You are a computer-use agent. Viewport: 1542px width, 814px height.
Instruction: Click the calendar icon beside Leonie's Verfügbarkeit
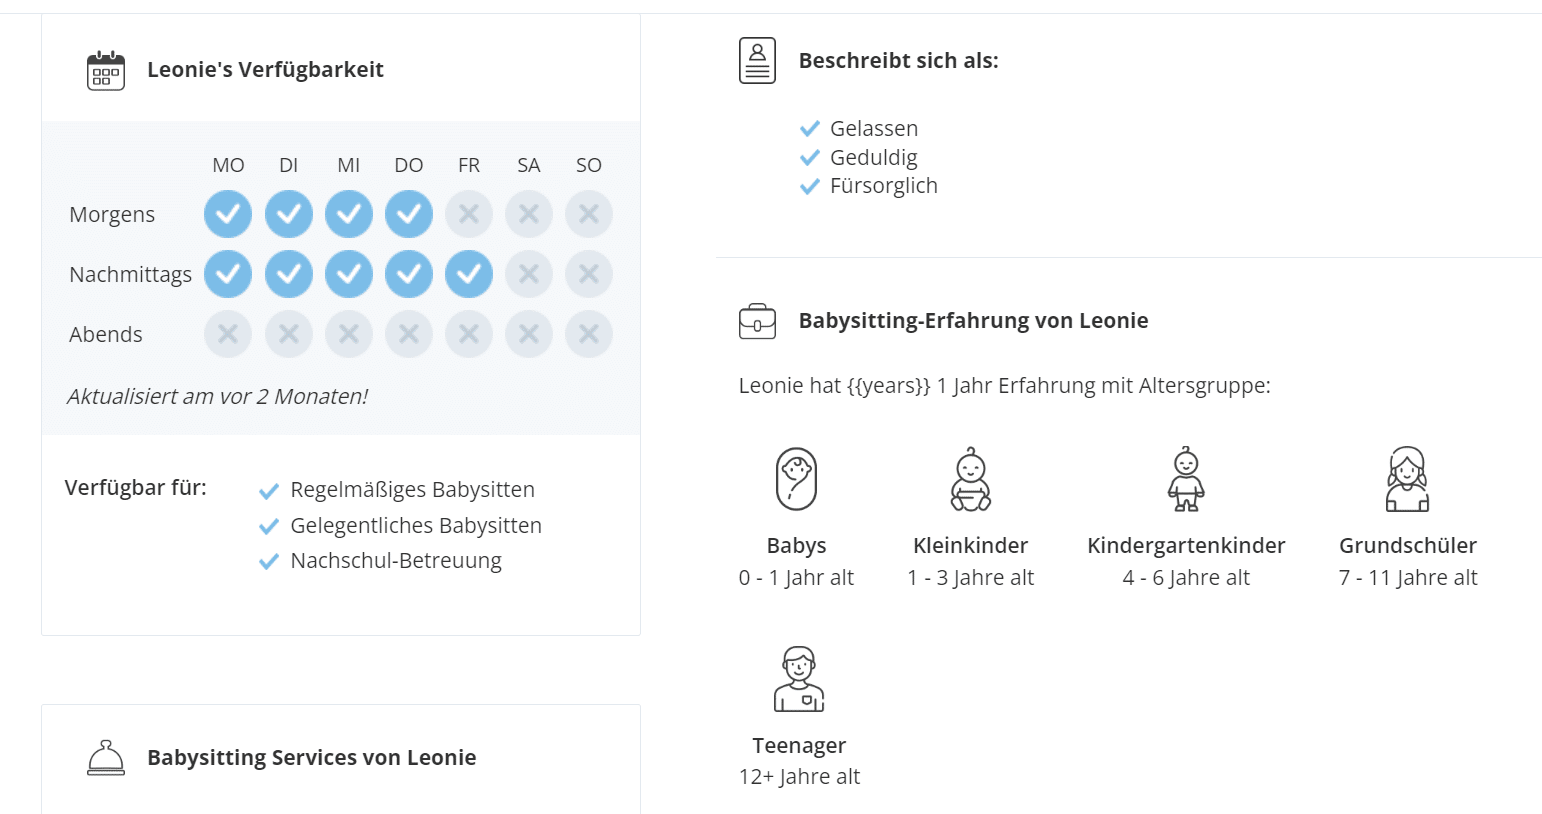[x=106, y=70]
